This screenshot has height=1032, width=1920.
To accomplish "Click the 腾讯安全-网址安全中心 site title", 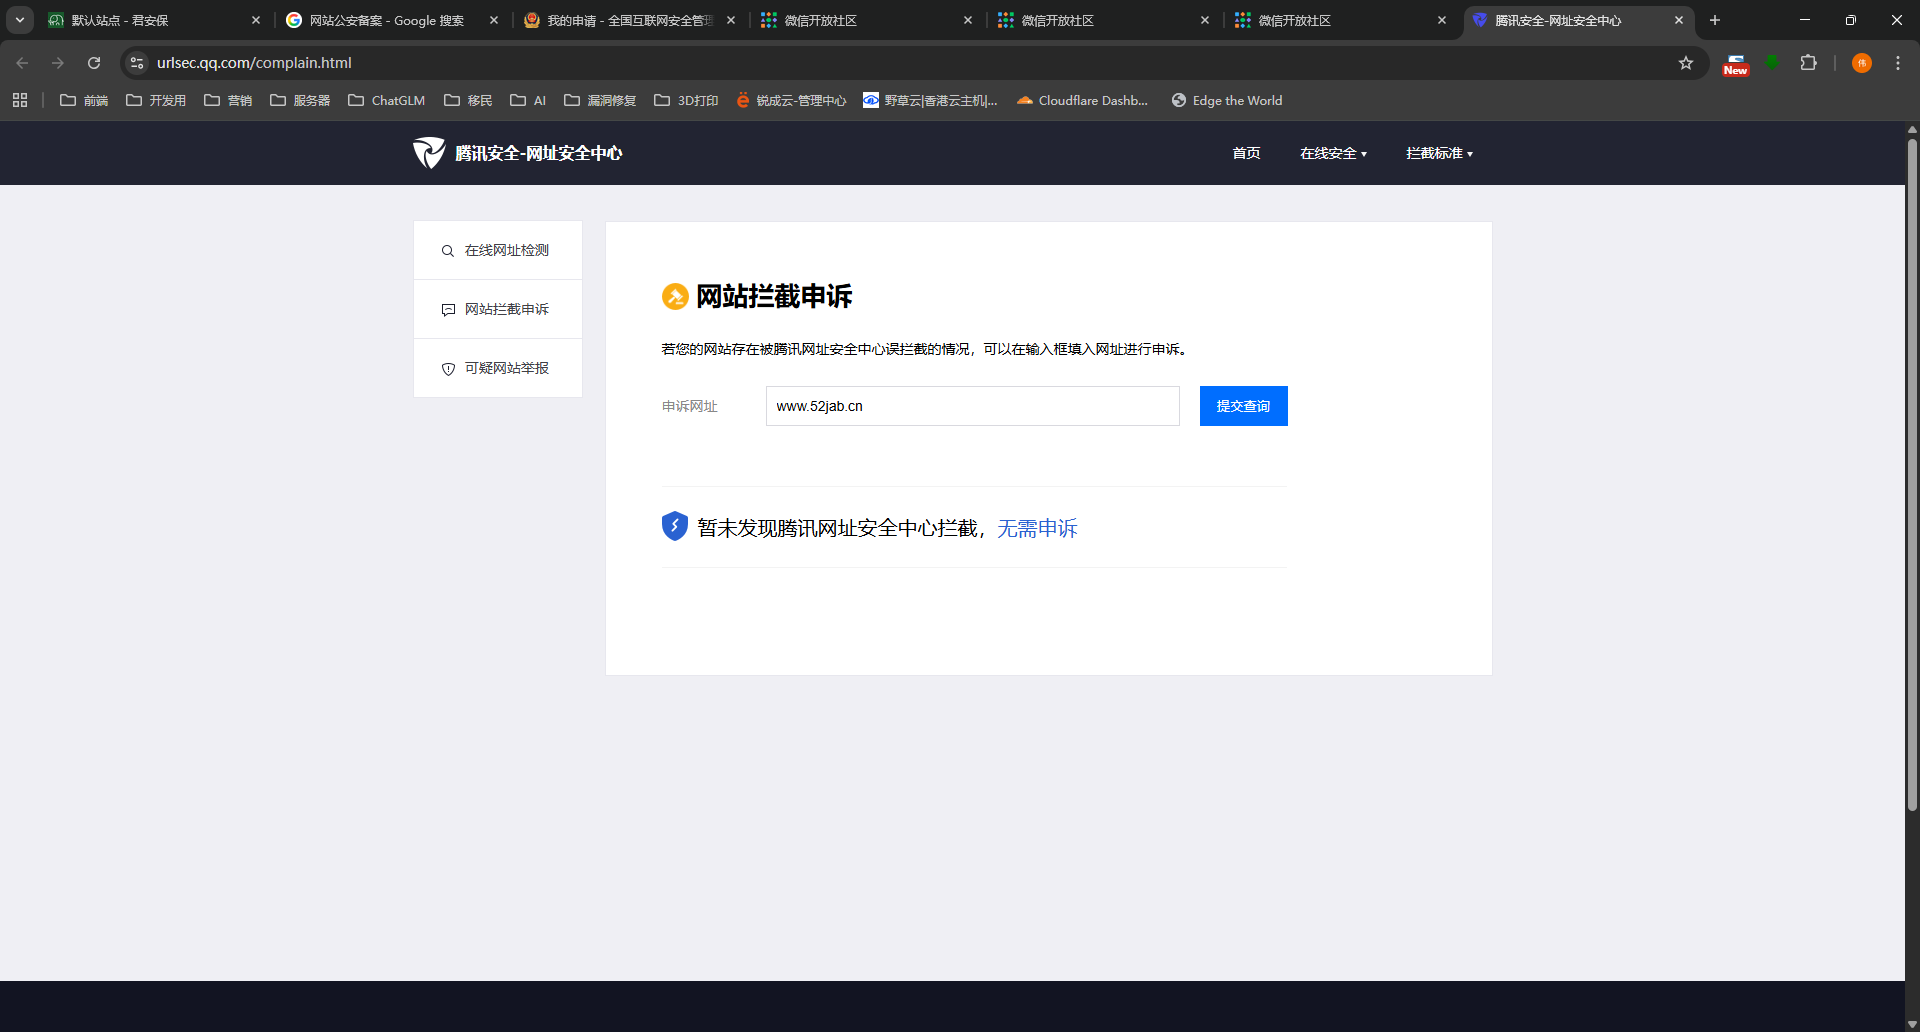I will click(x=539, y=153).
